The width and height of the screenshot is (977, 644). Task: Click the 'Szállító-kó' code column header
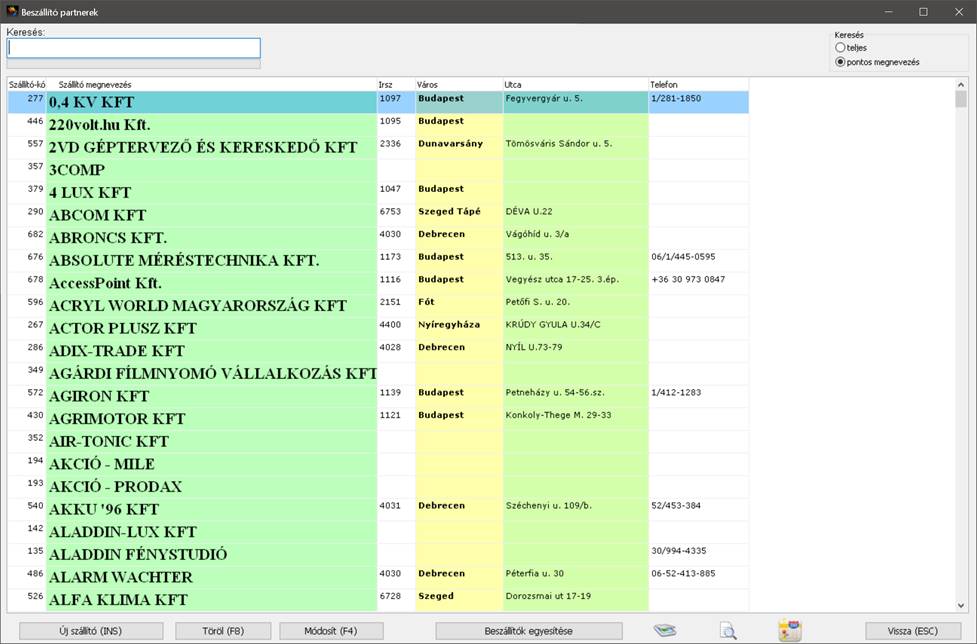click(x=27, y=85)
